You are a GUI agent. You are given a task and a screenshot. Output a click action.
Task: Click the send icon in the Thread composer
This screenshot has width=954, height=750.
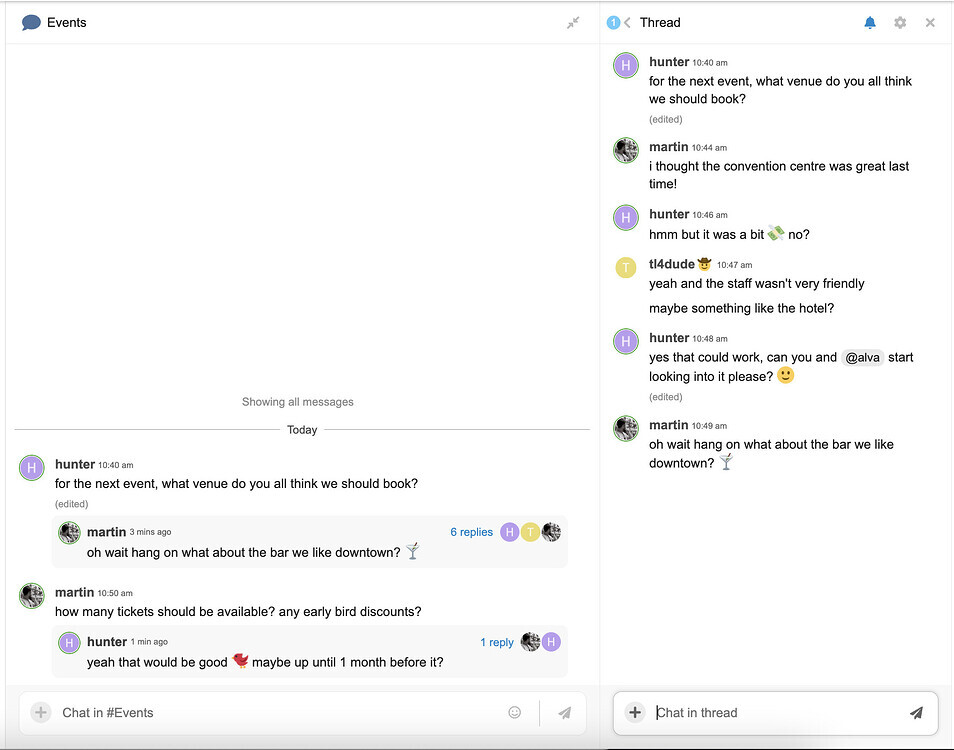tap(917, 713)
